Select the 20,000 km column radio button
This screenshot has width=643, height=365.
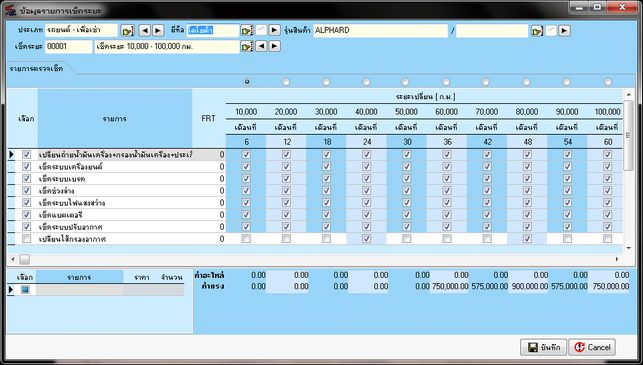point(286,82)
